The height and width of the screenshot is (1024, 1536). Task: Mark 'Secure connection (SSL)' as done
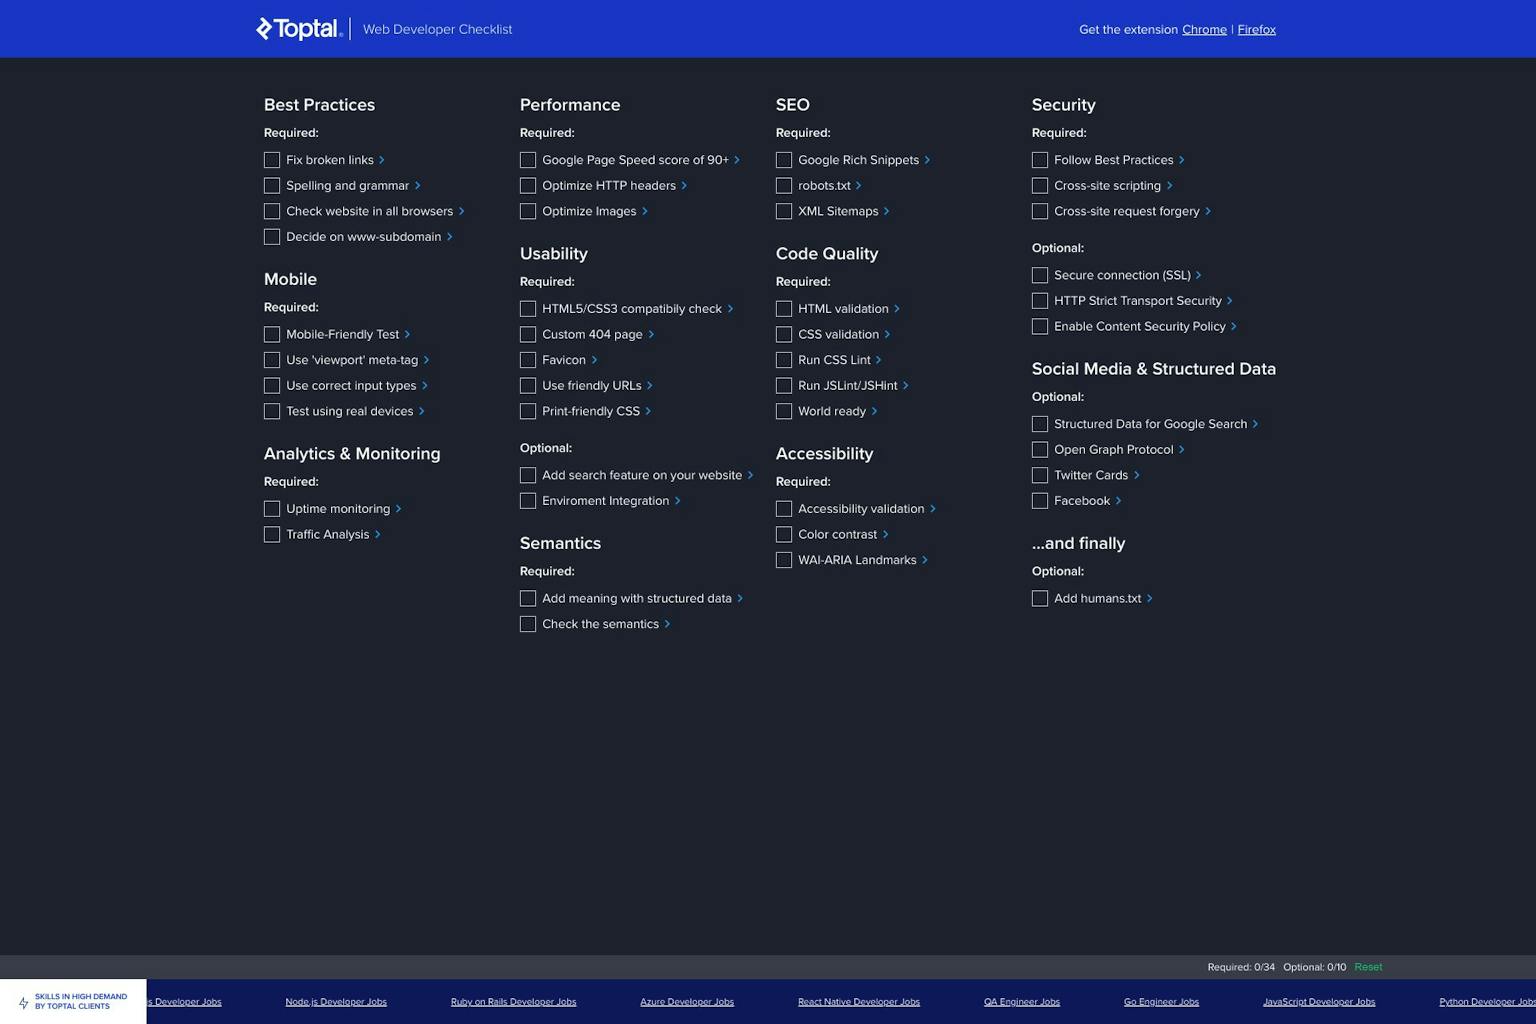[1040, 275]
